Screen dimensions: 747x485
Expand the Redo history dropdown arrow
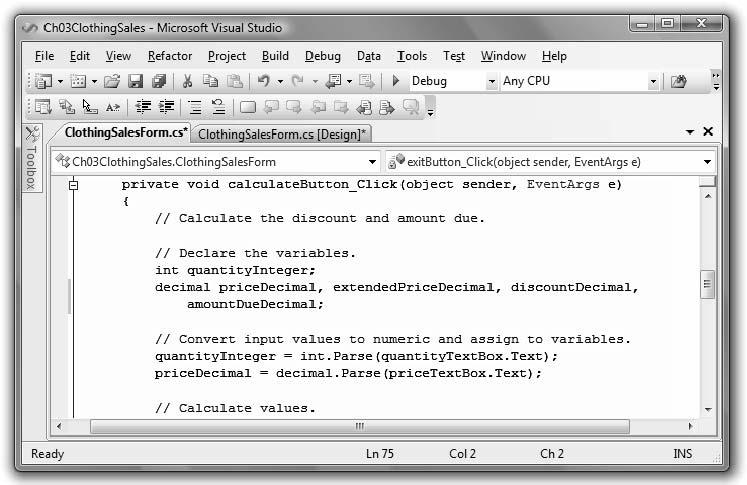click(315, 82)
